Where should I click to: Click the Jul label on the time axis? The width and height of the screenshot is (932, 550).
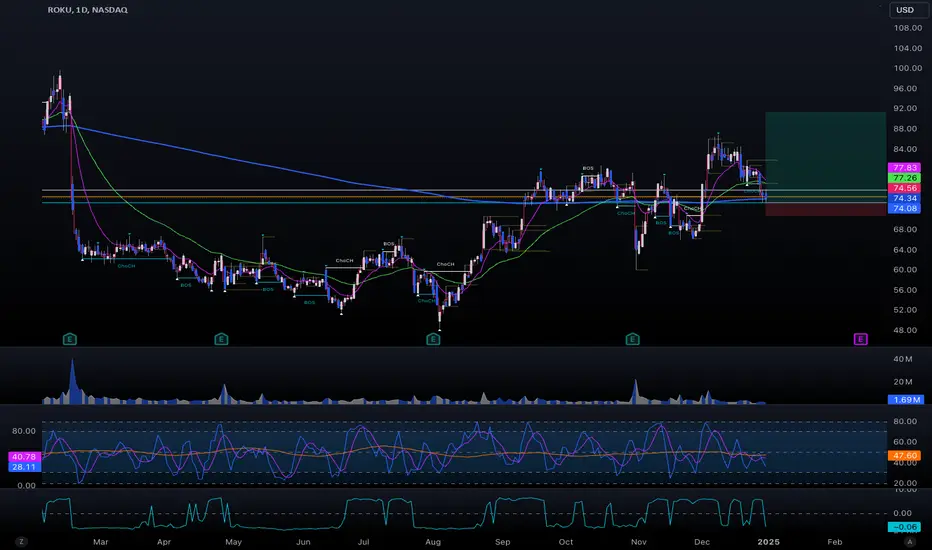(x=363, y=542)
